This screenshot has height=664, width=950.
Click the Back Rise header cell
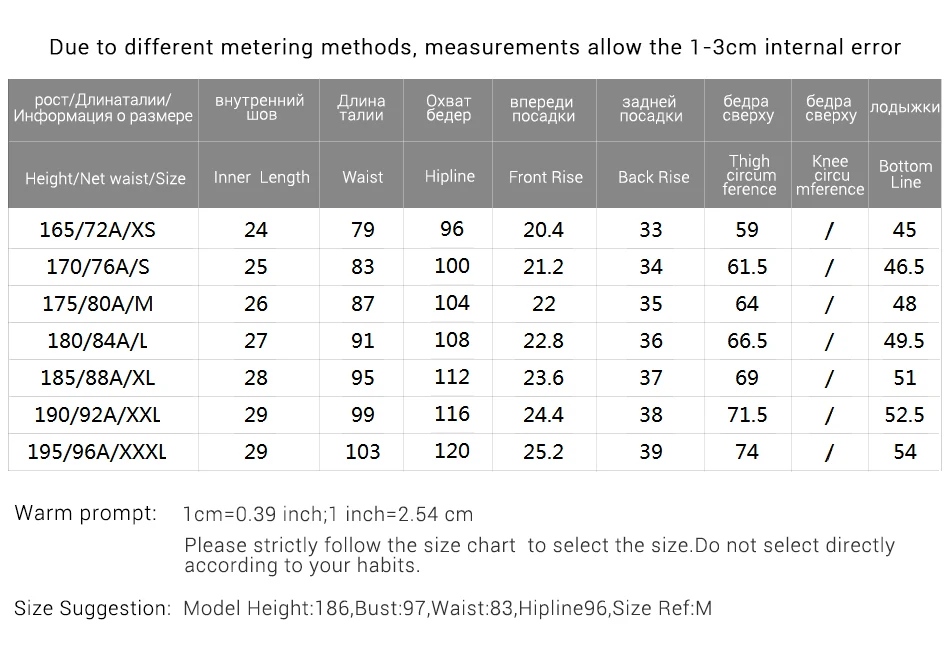pyautogui.click(x=653, y=177)
